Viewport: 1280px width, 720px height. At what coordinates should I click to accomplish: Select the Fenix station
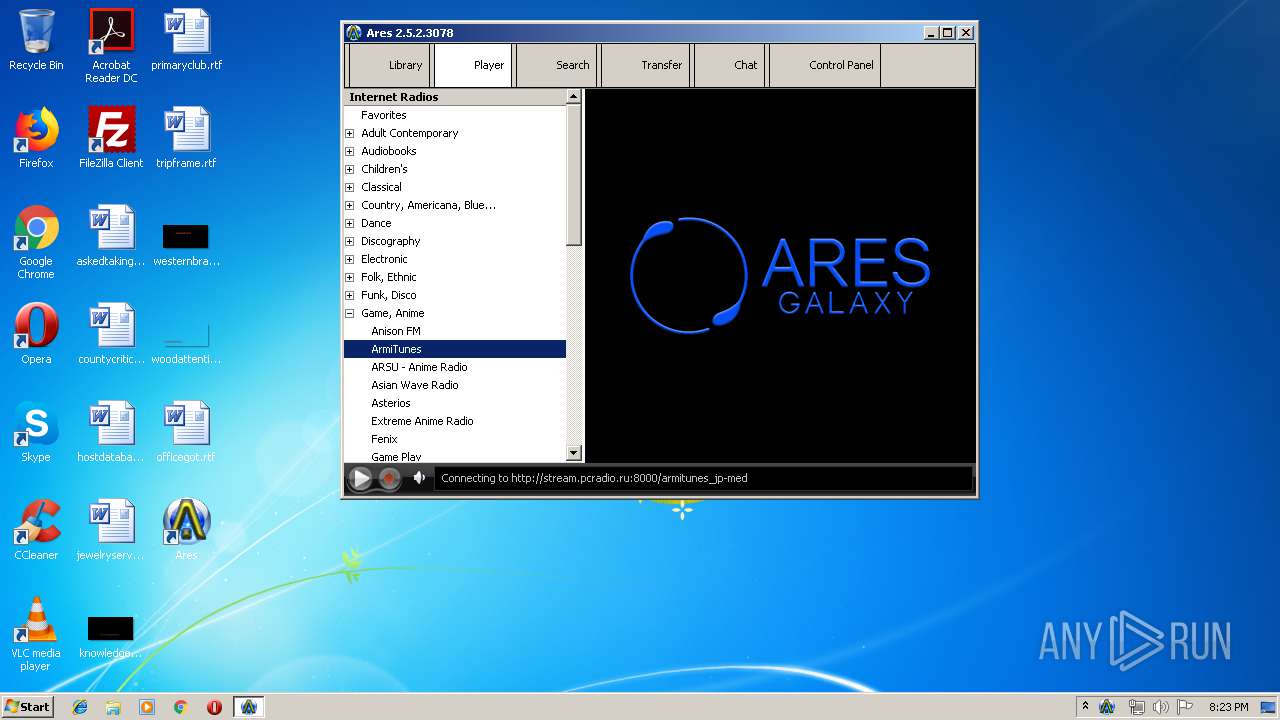coord(384,439)
